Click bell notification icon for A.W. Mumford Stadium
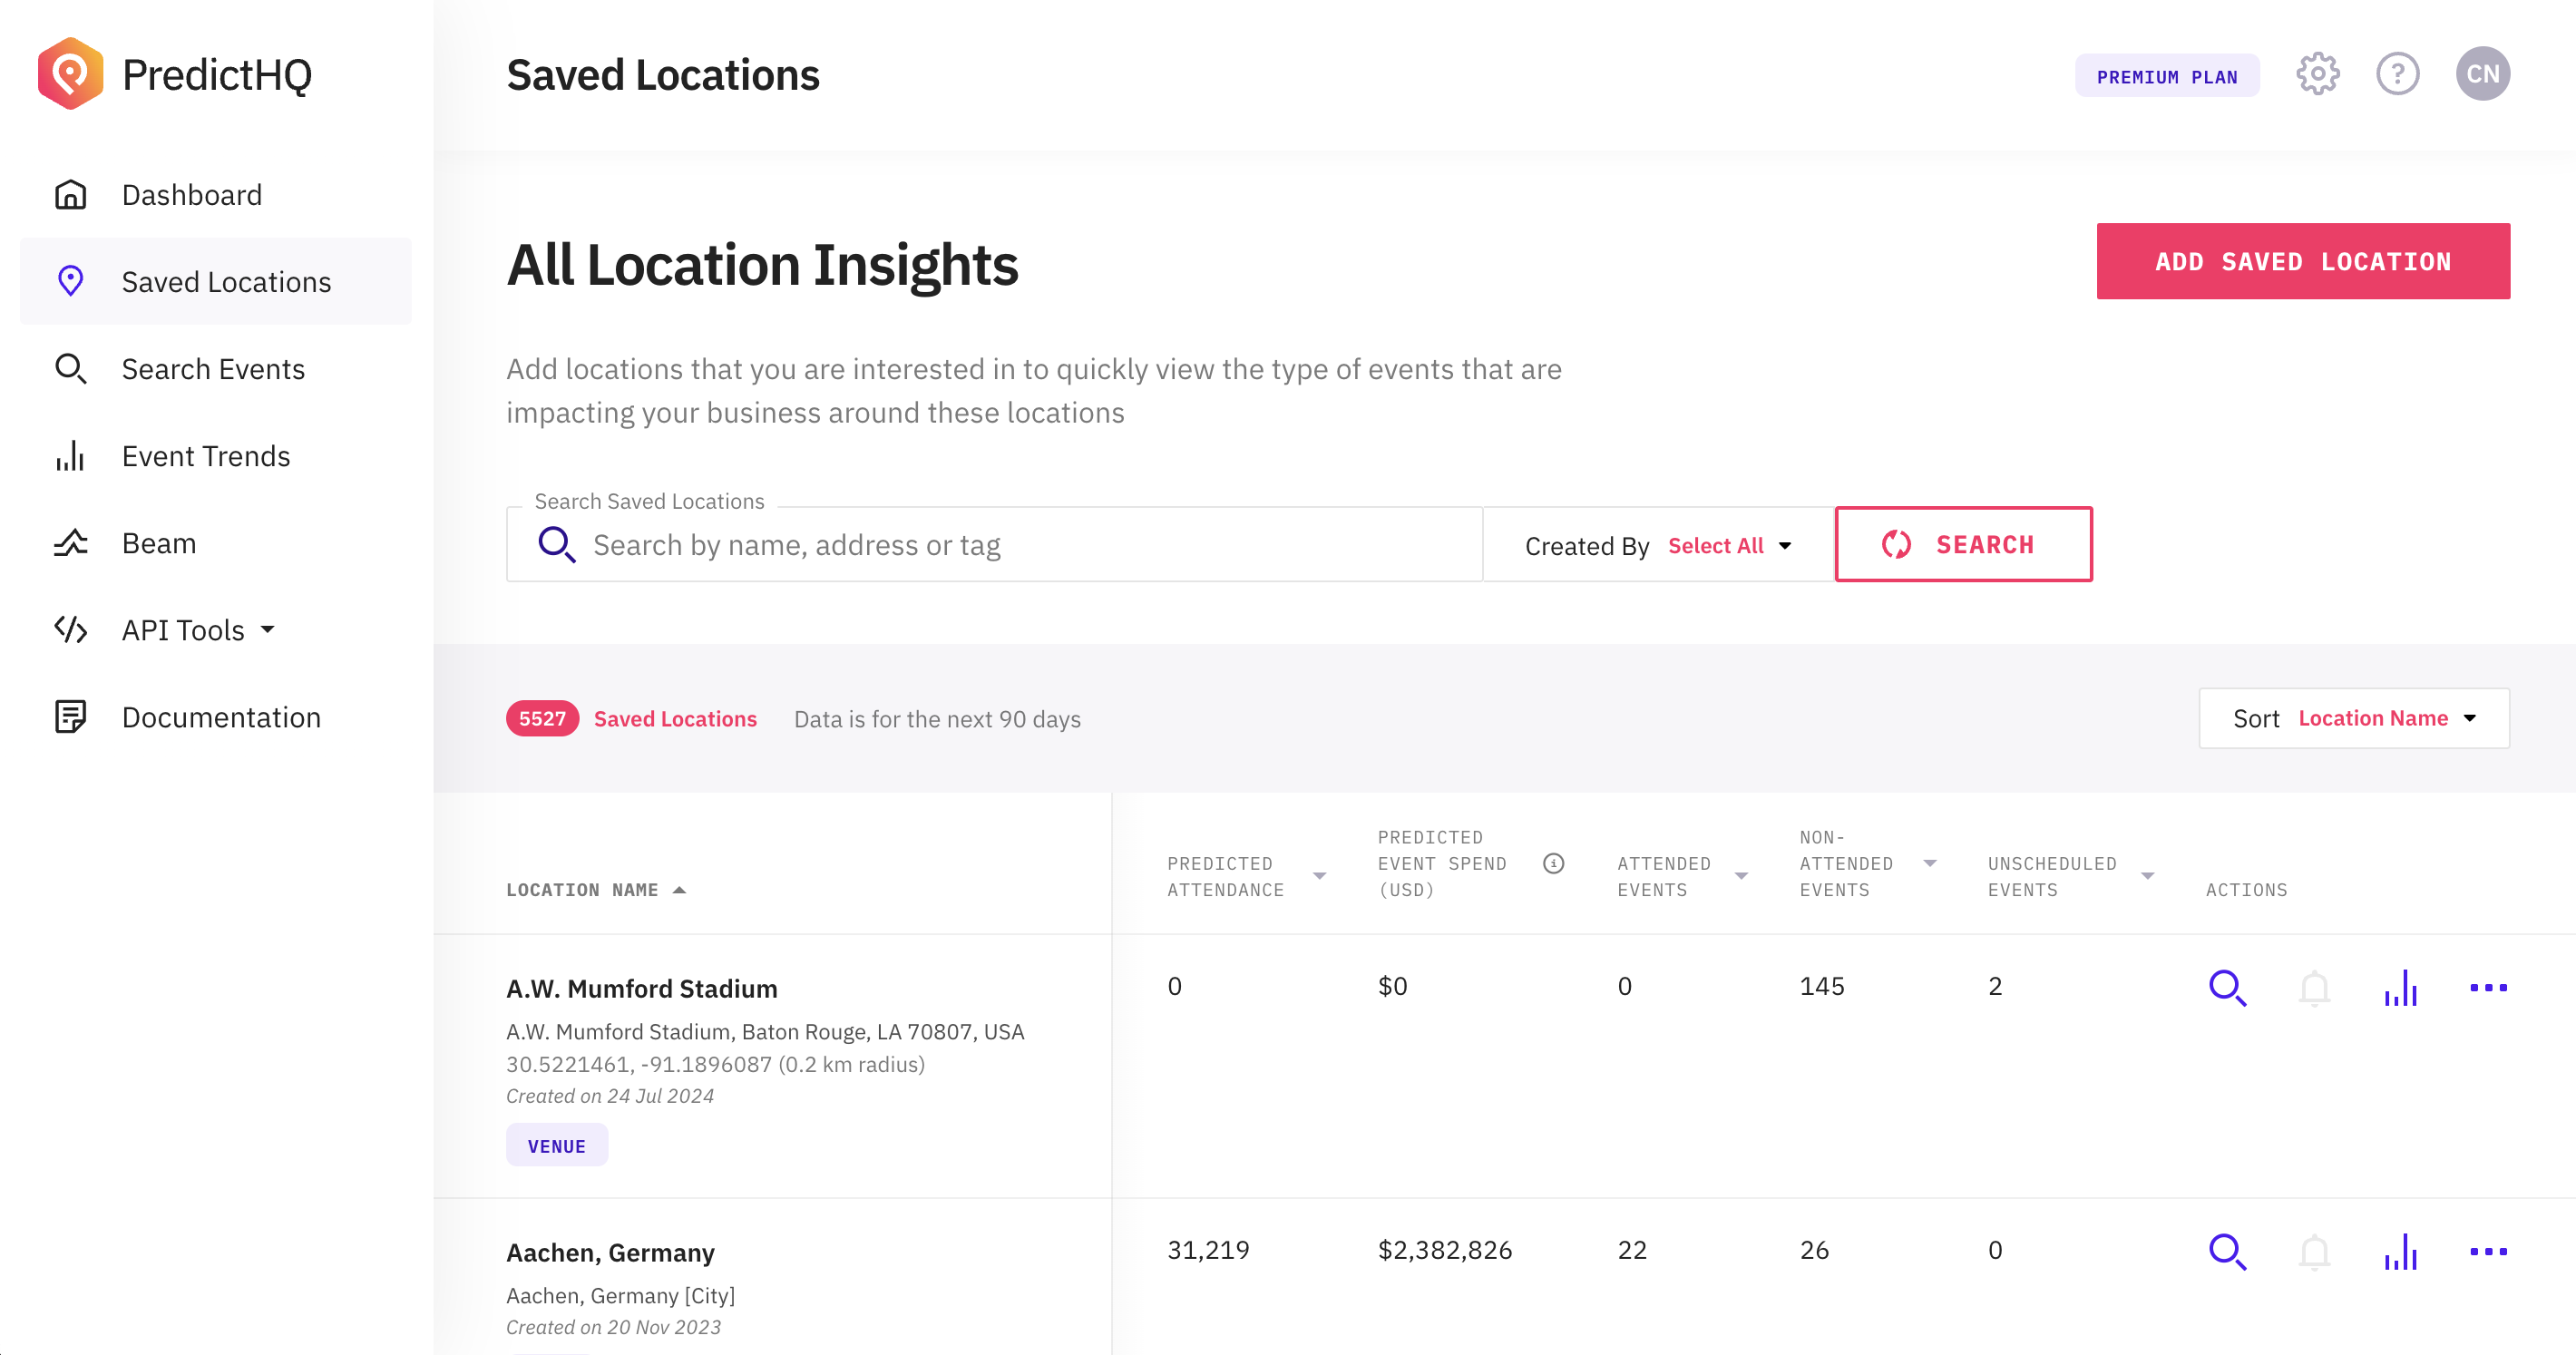Screen dimensions: 2576x1355 (x=2314, y=988)
